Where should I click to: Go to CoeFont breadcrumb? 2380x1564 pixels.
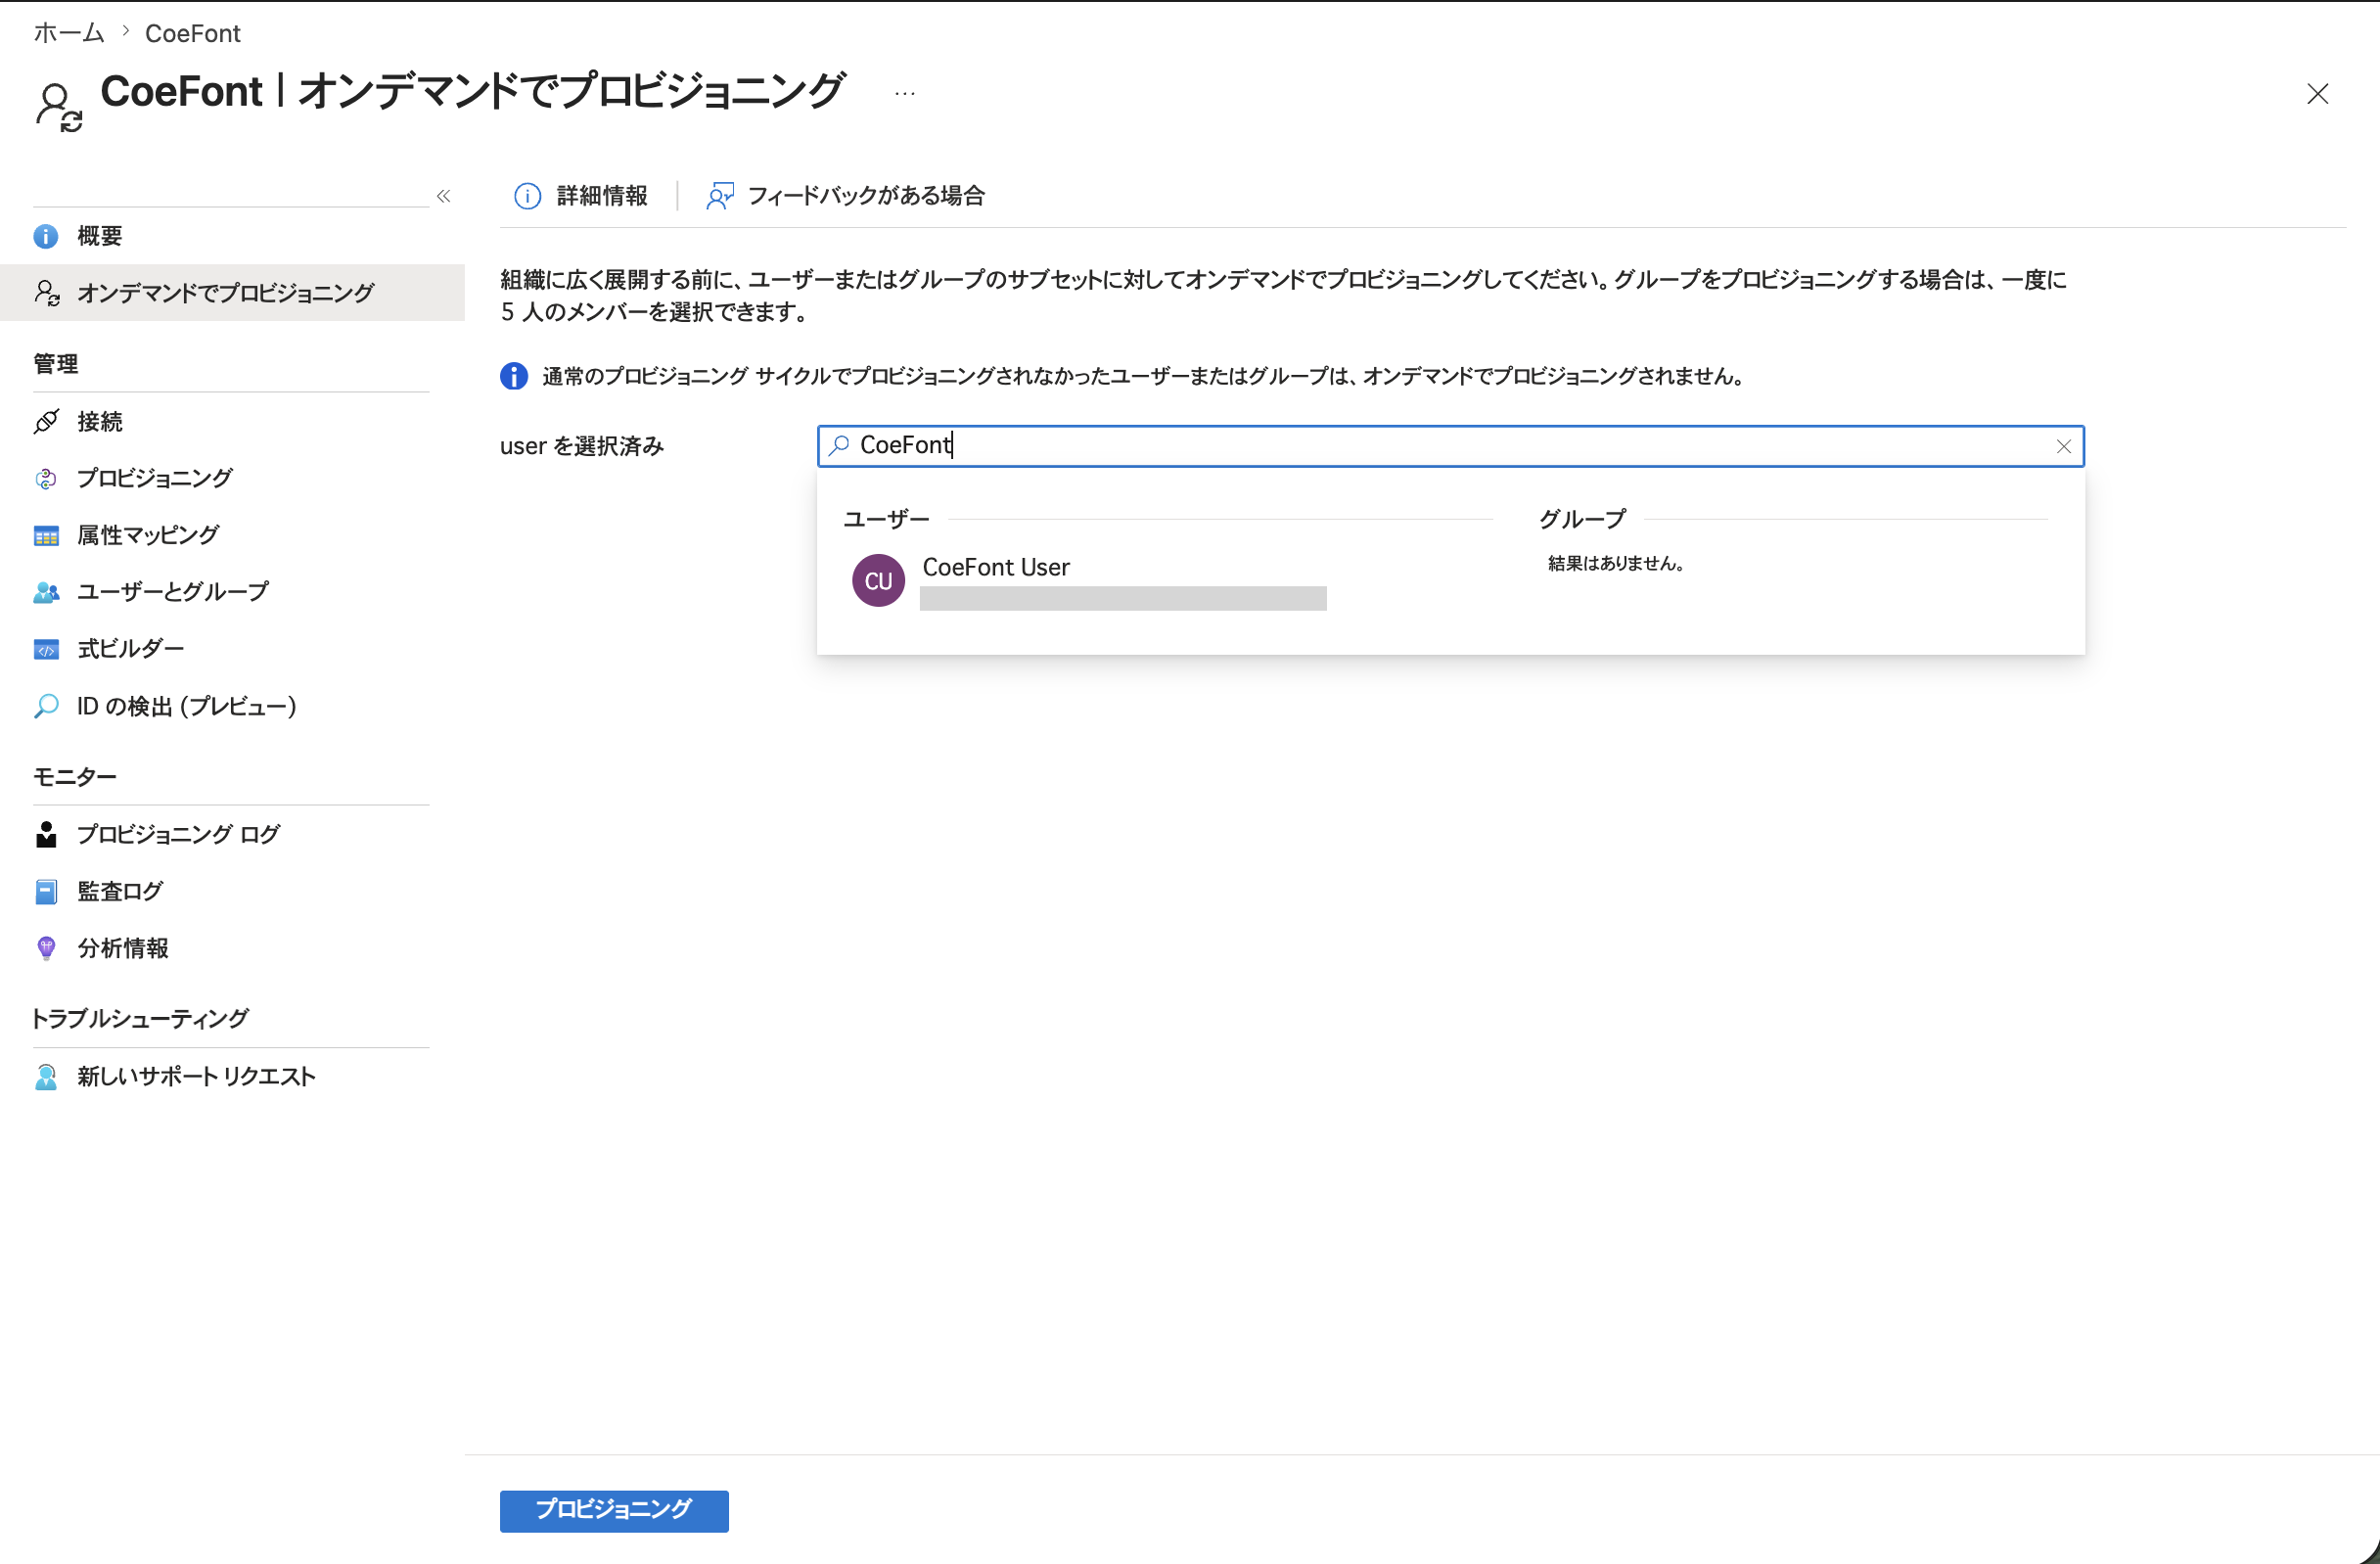pyautogui.click(x=193, y=33)
